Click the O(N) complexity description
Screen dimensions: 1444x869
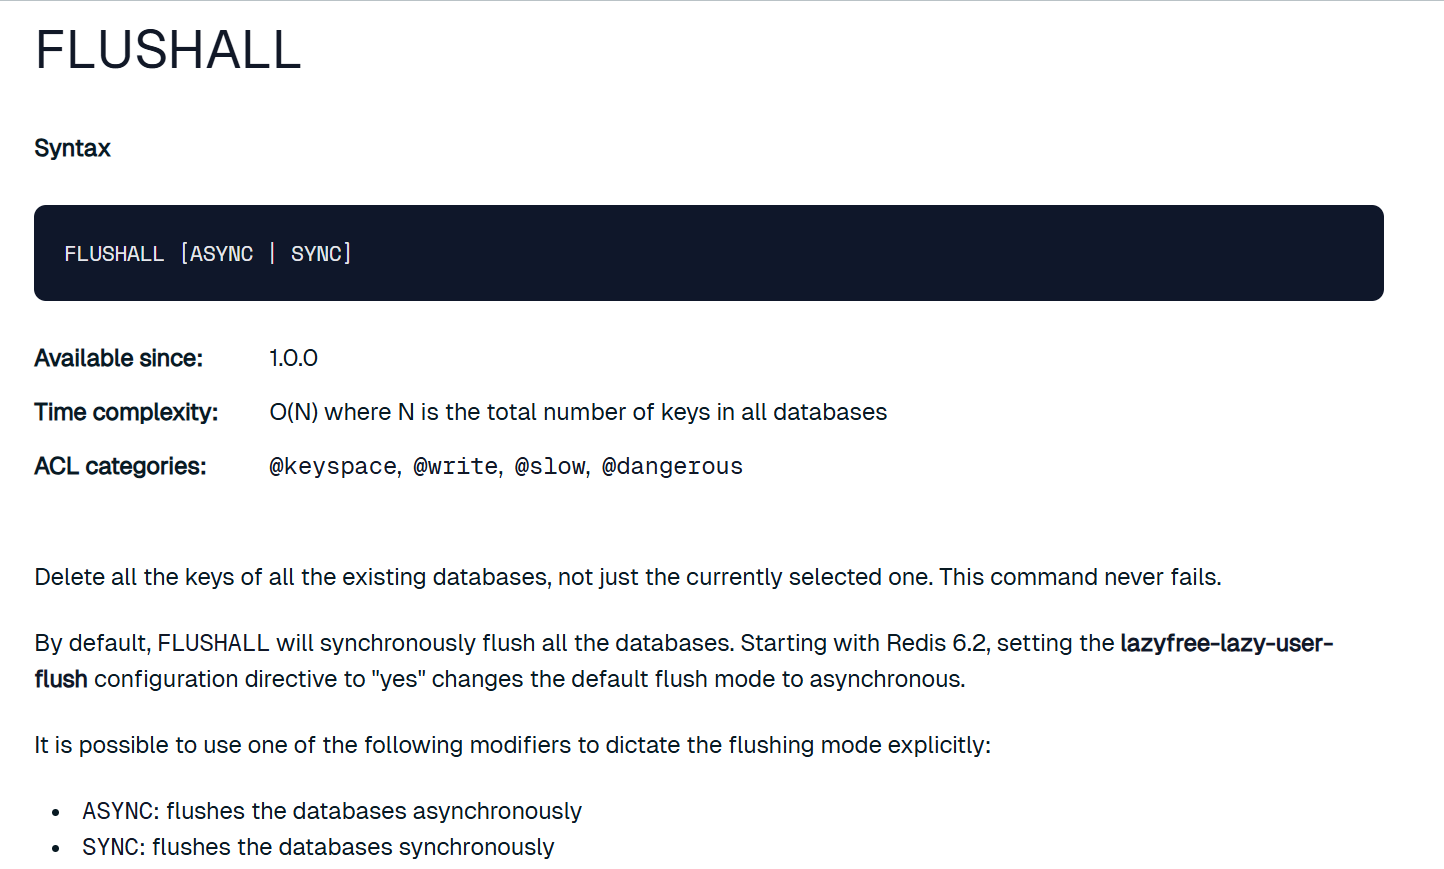click(x=578, y=412)
